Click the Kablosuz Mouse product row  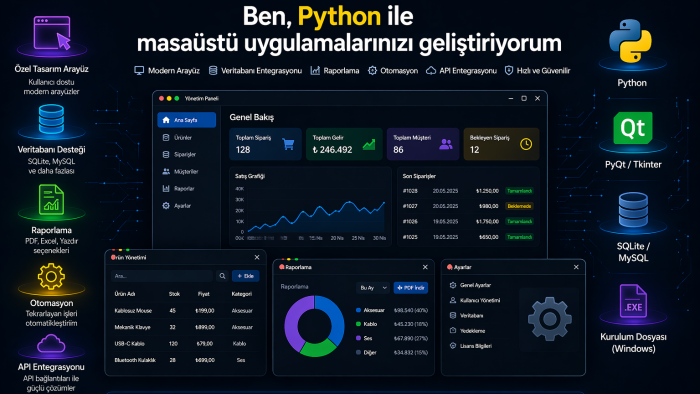(185, 311)
